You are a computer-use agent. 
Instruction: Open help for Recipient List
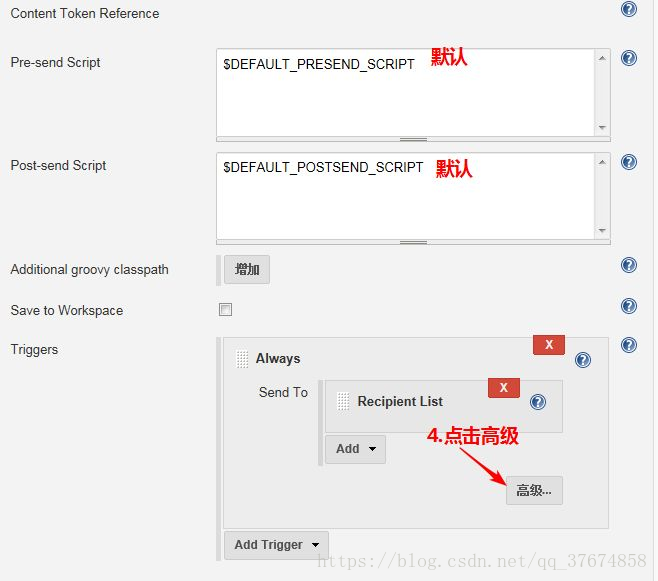(538, 402)
